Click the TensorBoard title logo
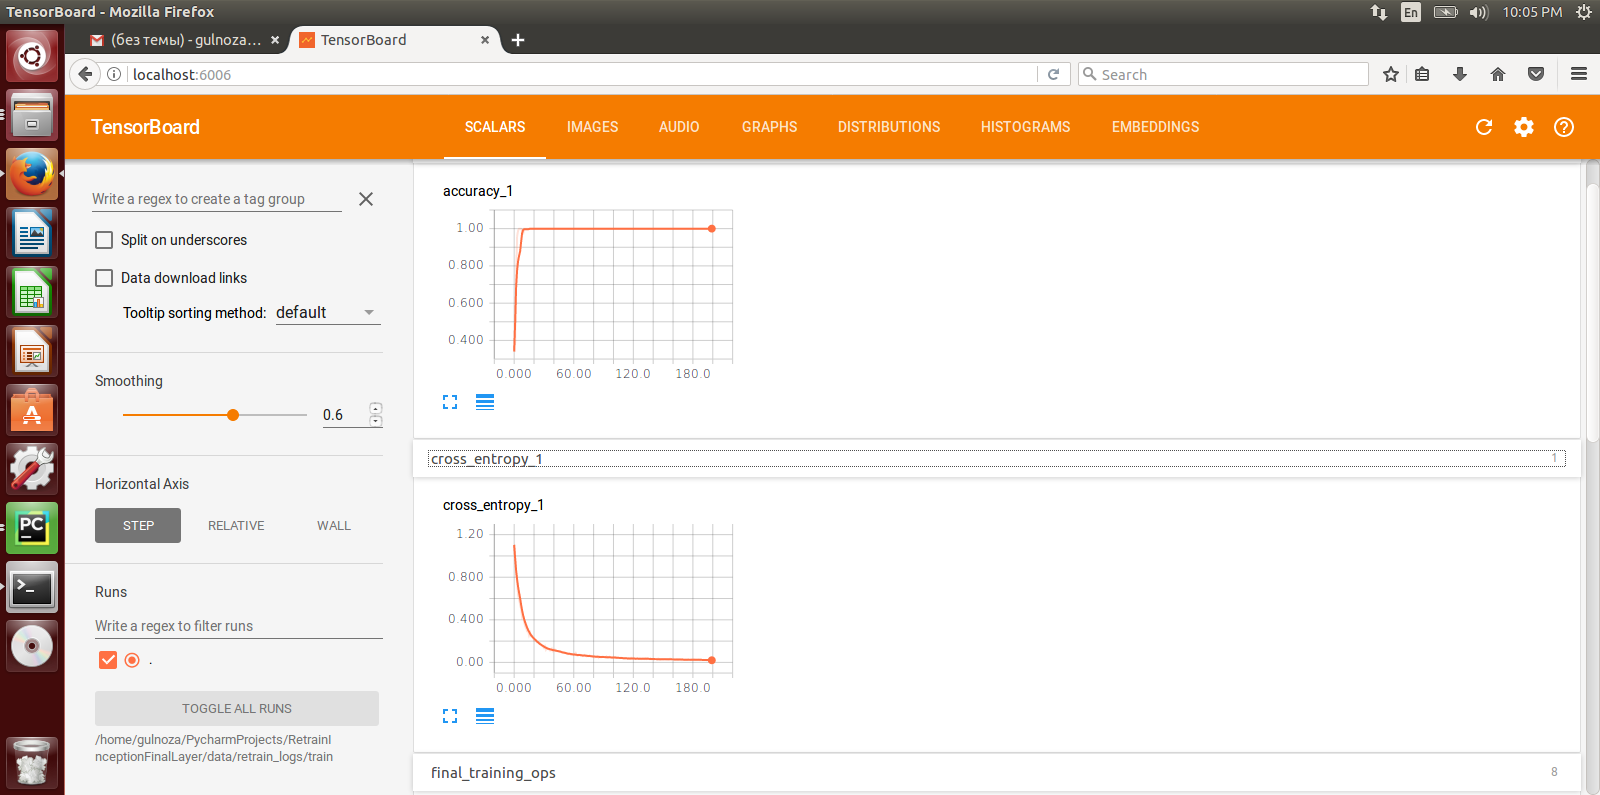1600x795 pixels. tap(146, 127)
